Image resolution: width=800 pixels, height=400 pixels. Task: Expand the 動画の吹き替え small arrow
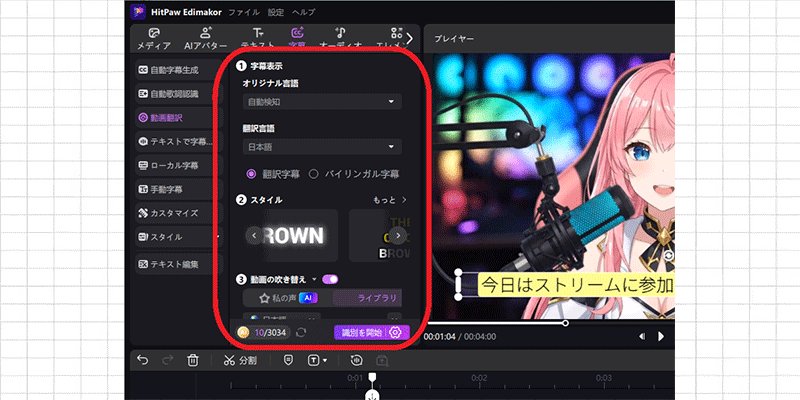314,280
